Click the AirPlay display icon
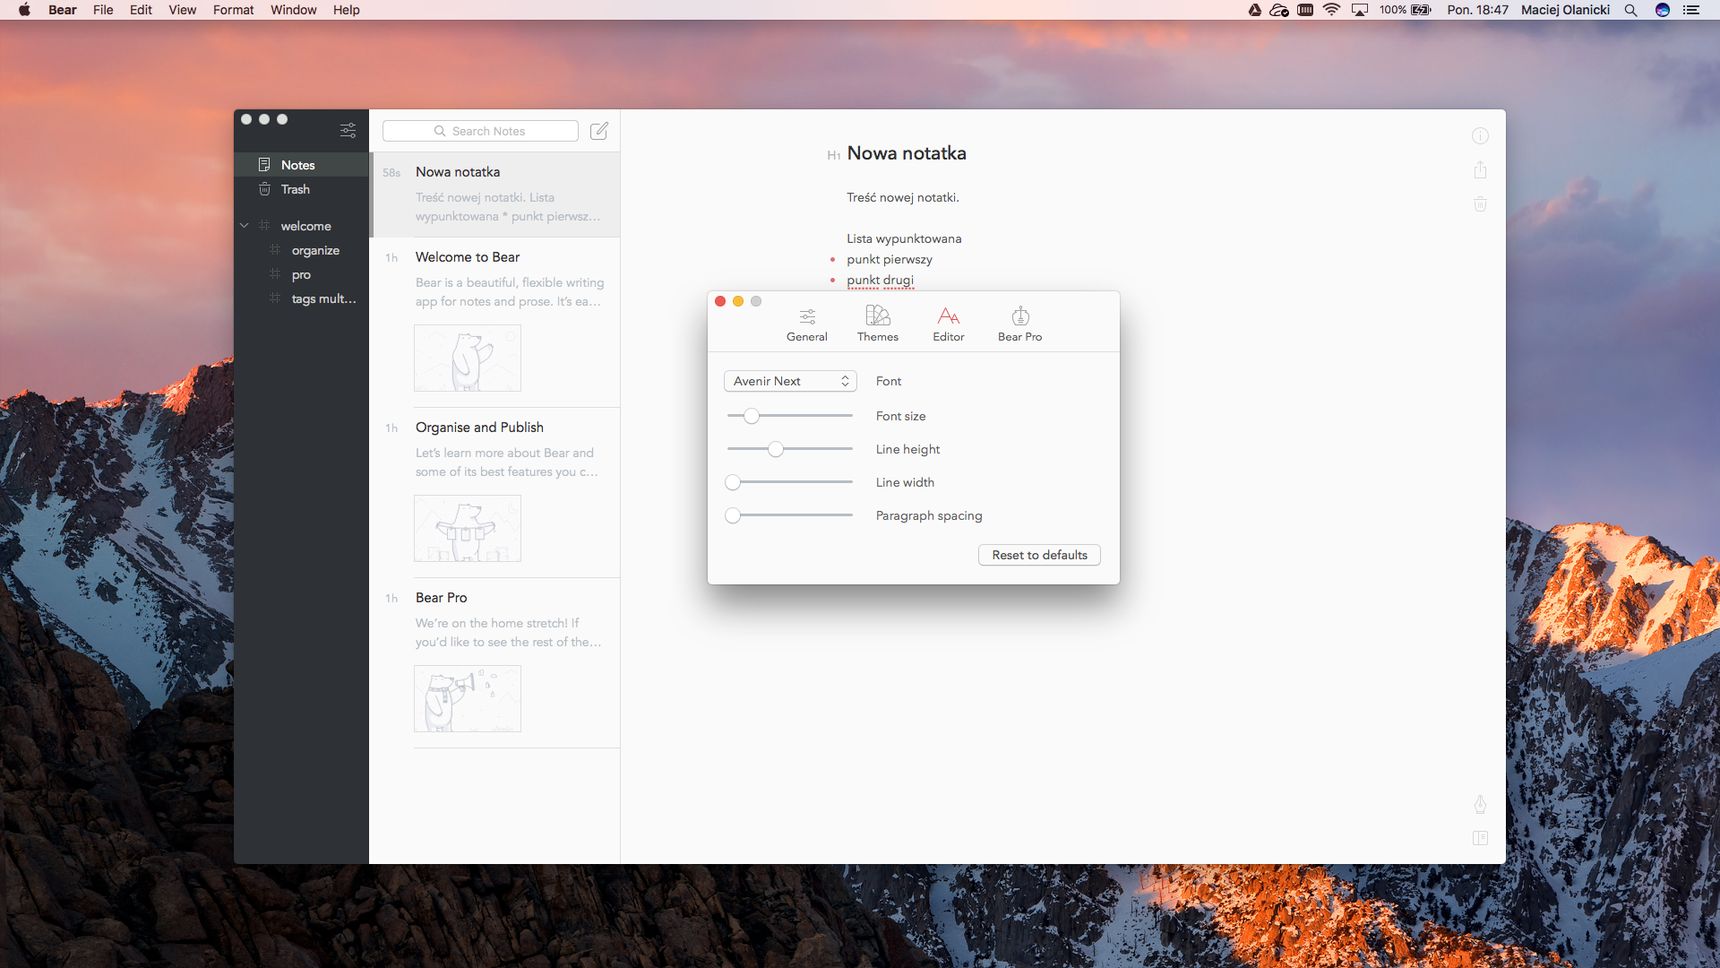This screenshot has height=968, width=1720. 1359,10
